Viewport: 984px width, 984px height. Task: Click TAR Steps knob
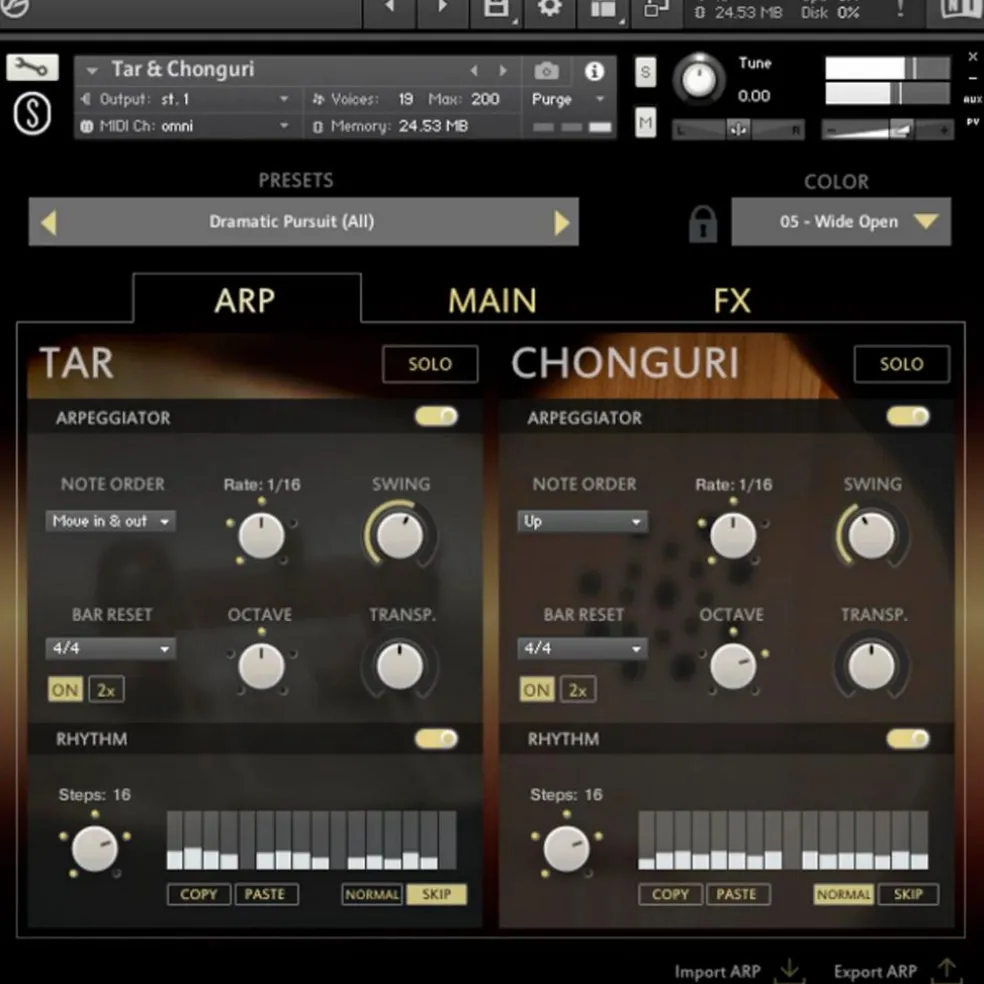95,848
